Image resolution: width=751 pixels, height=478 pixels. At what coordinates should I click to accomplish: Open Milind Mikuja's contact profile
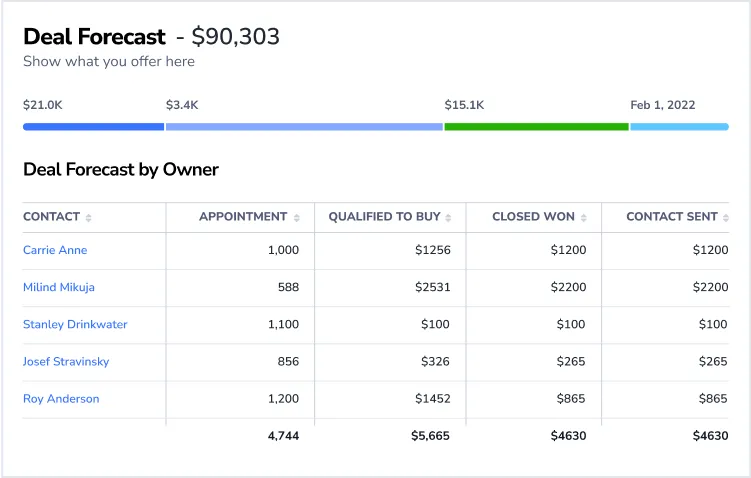pyautogui.click(x=59, y=287)
